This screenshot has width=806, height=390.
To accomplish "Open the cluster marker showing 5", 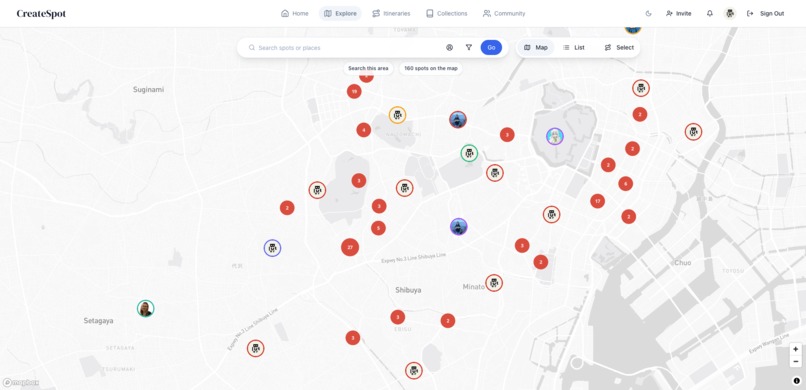I will pyautogui.click(x=378, y=228).
